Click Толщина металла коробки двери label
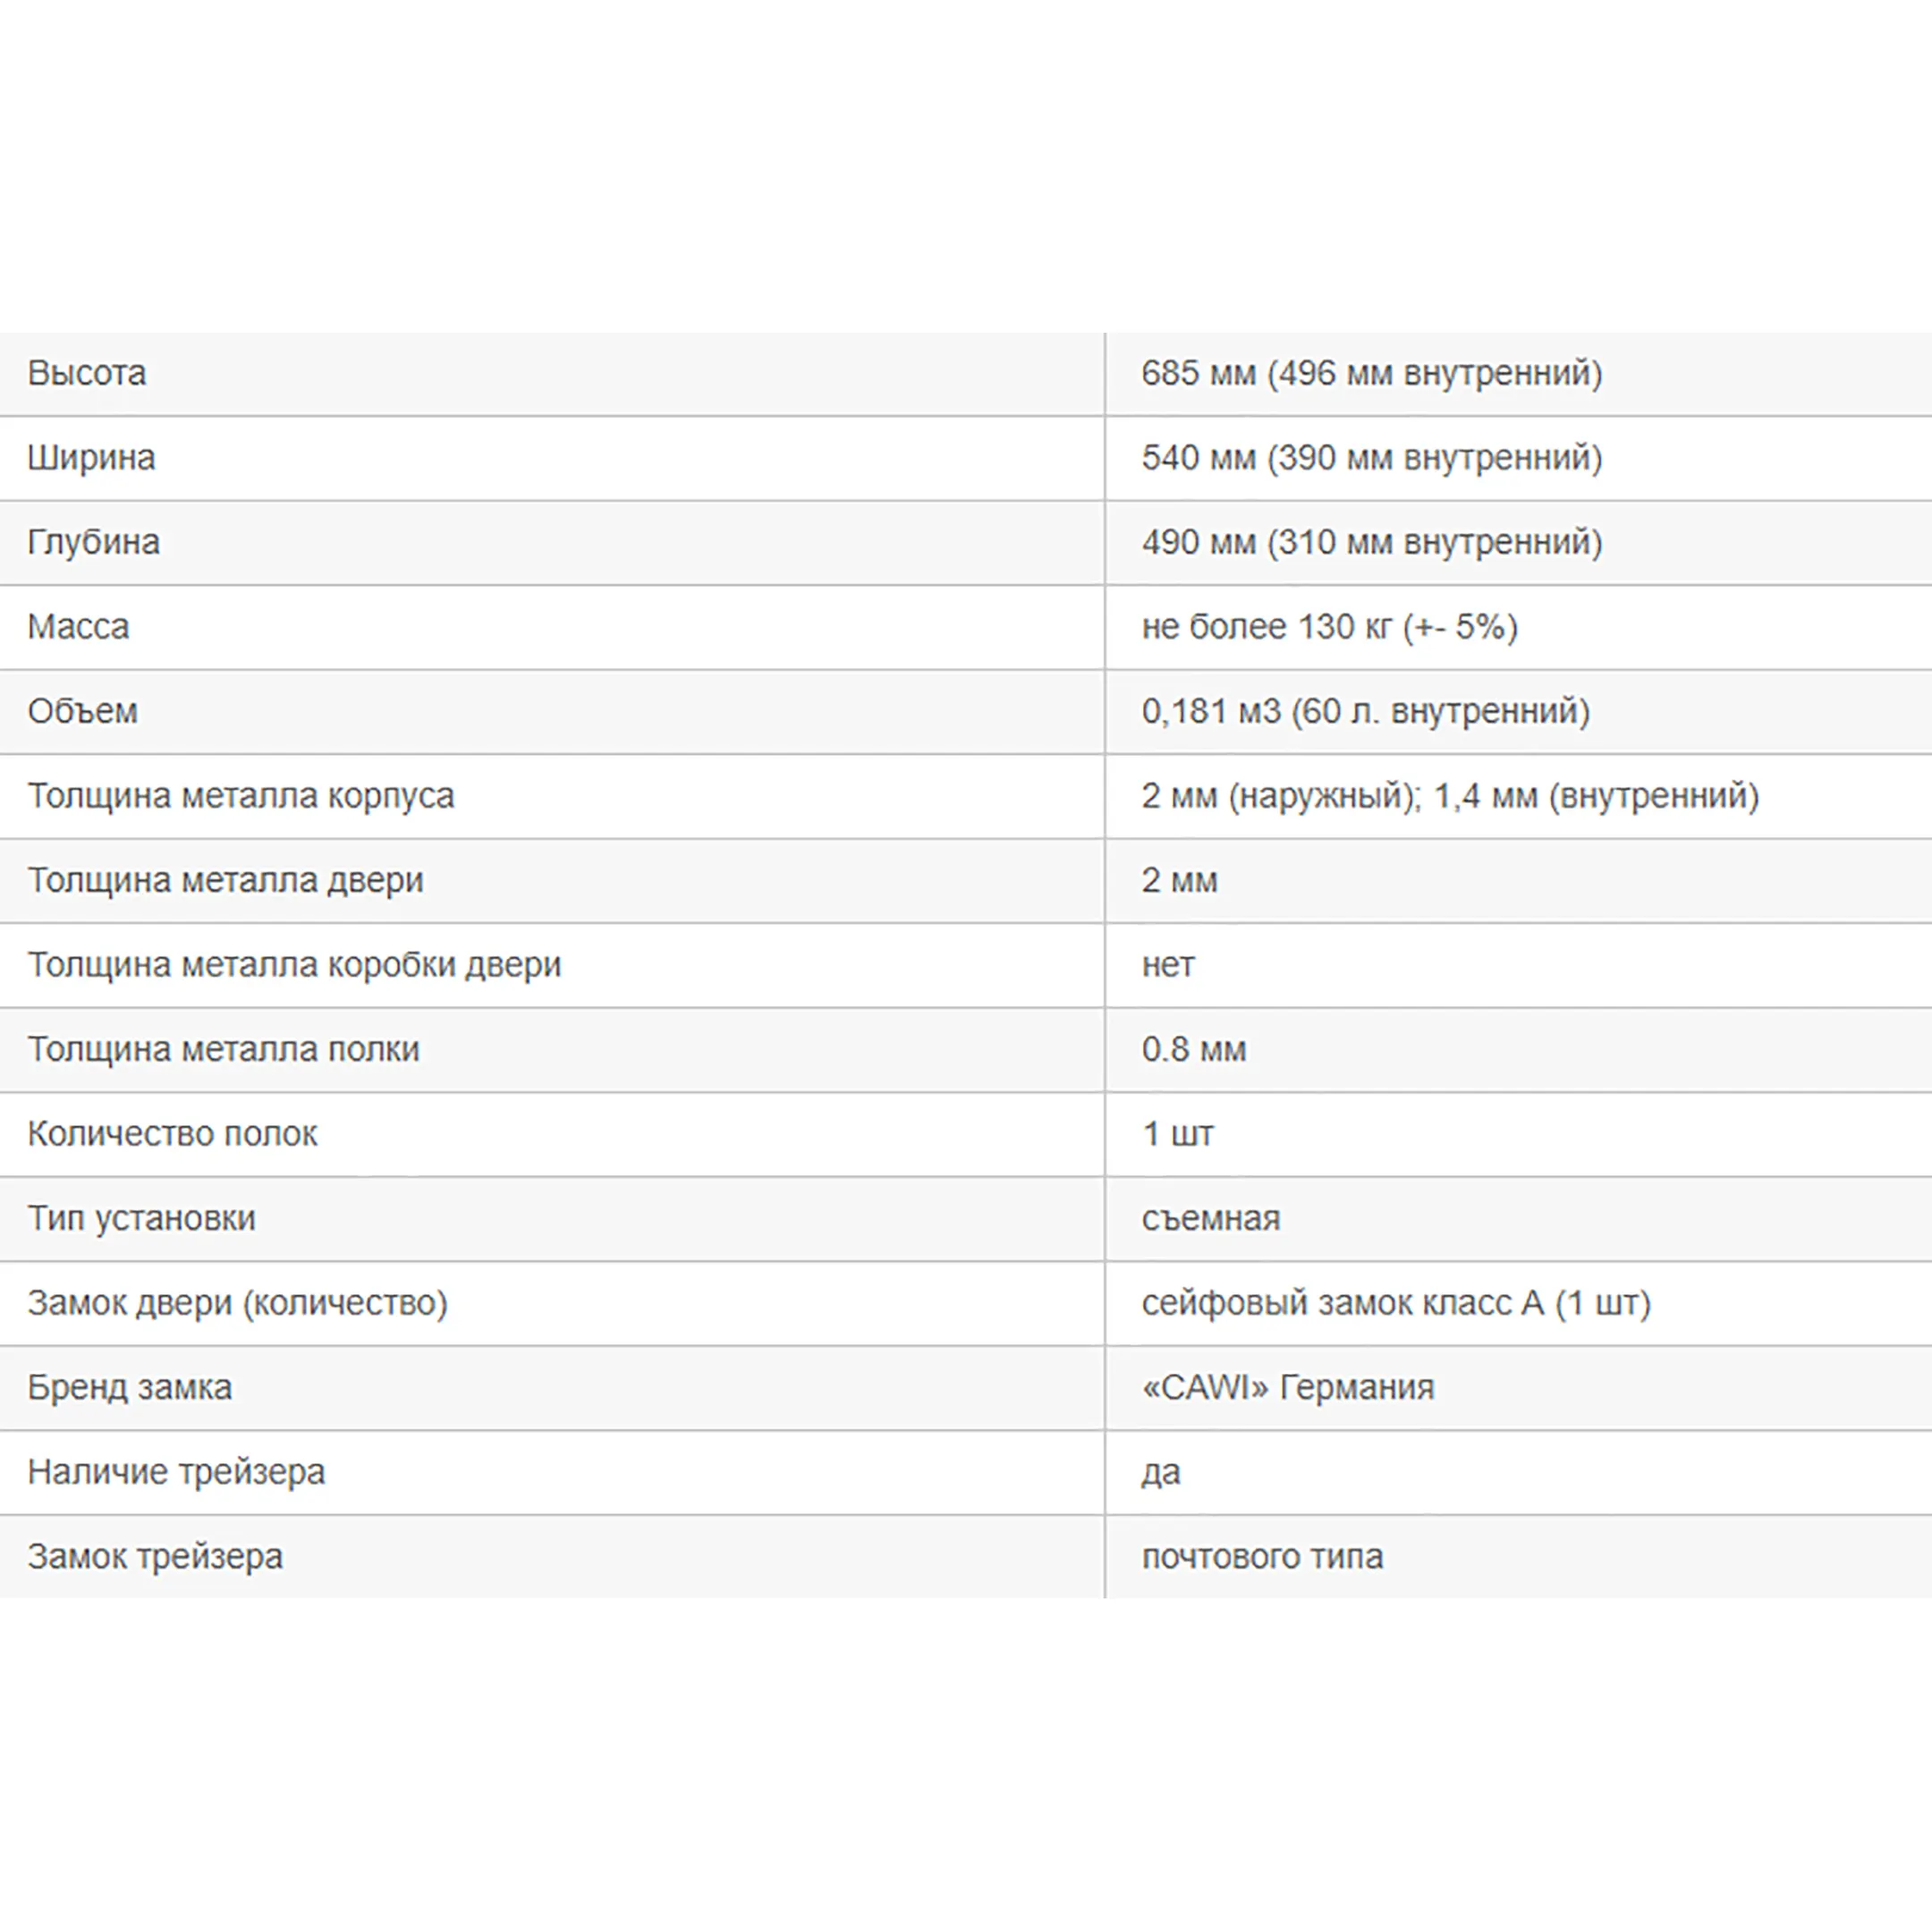Viewport: 1932px width, 1932px height. [x=294, y=965]
